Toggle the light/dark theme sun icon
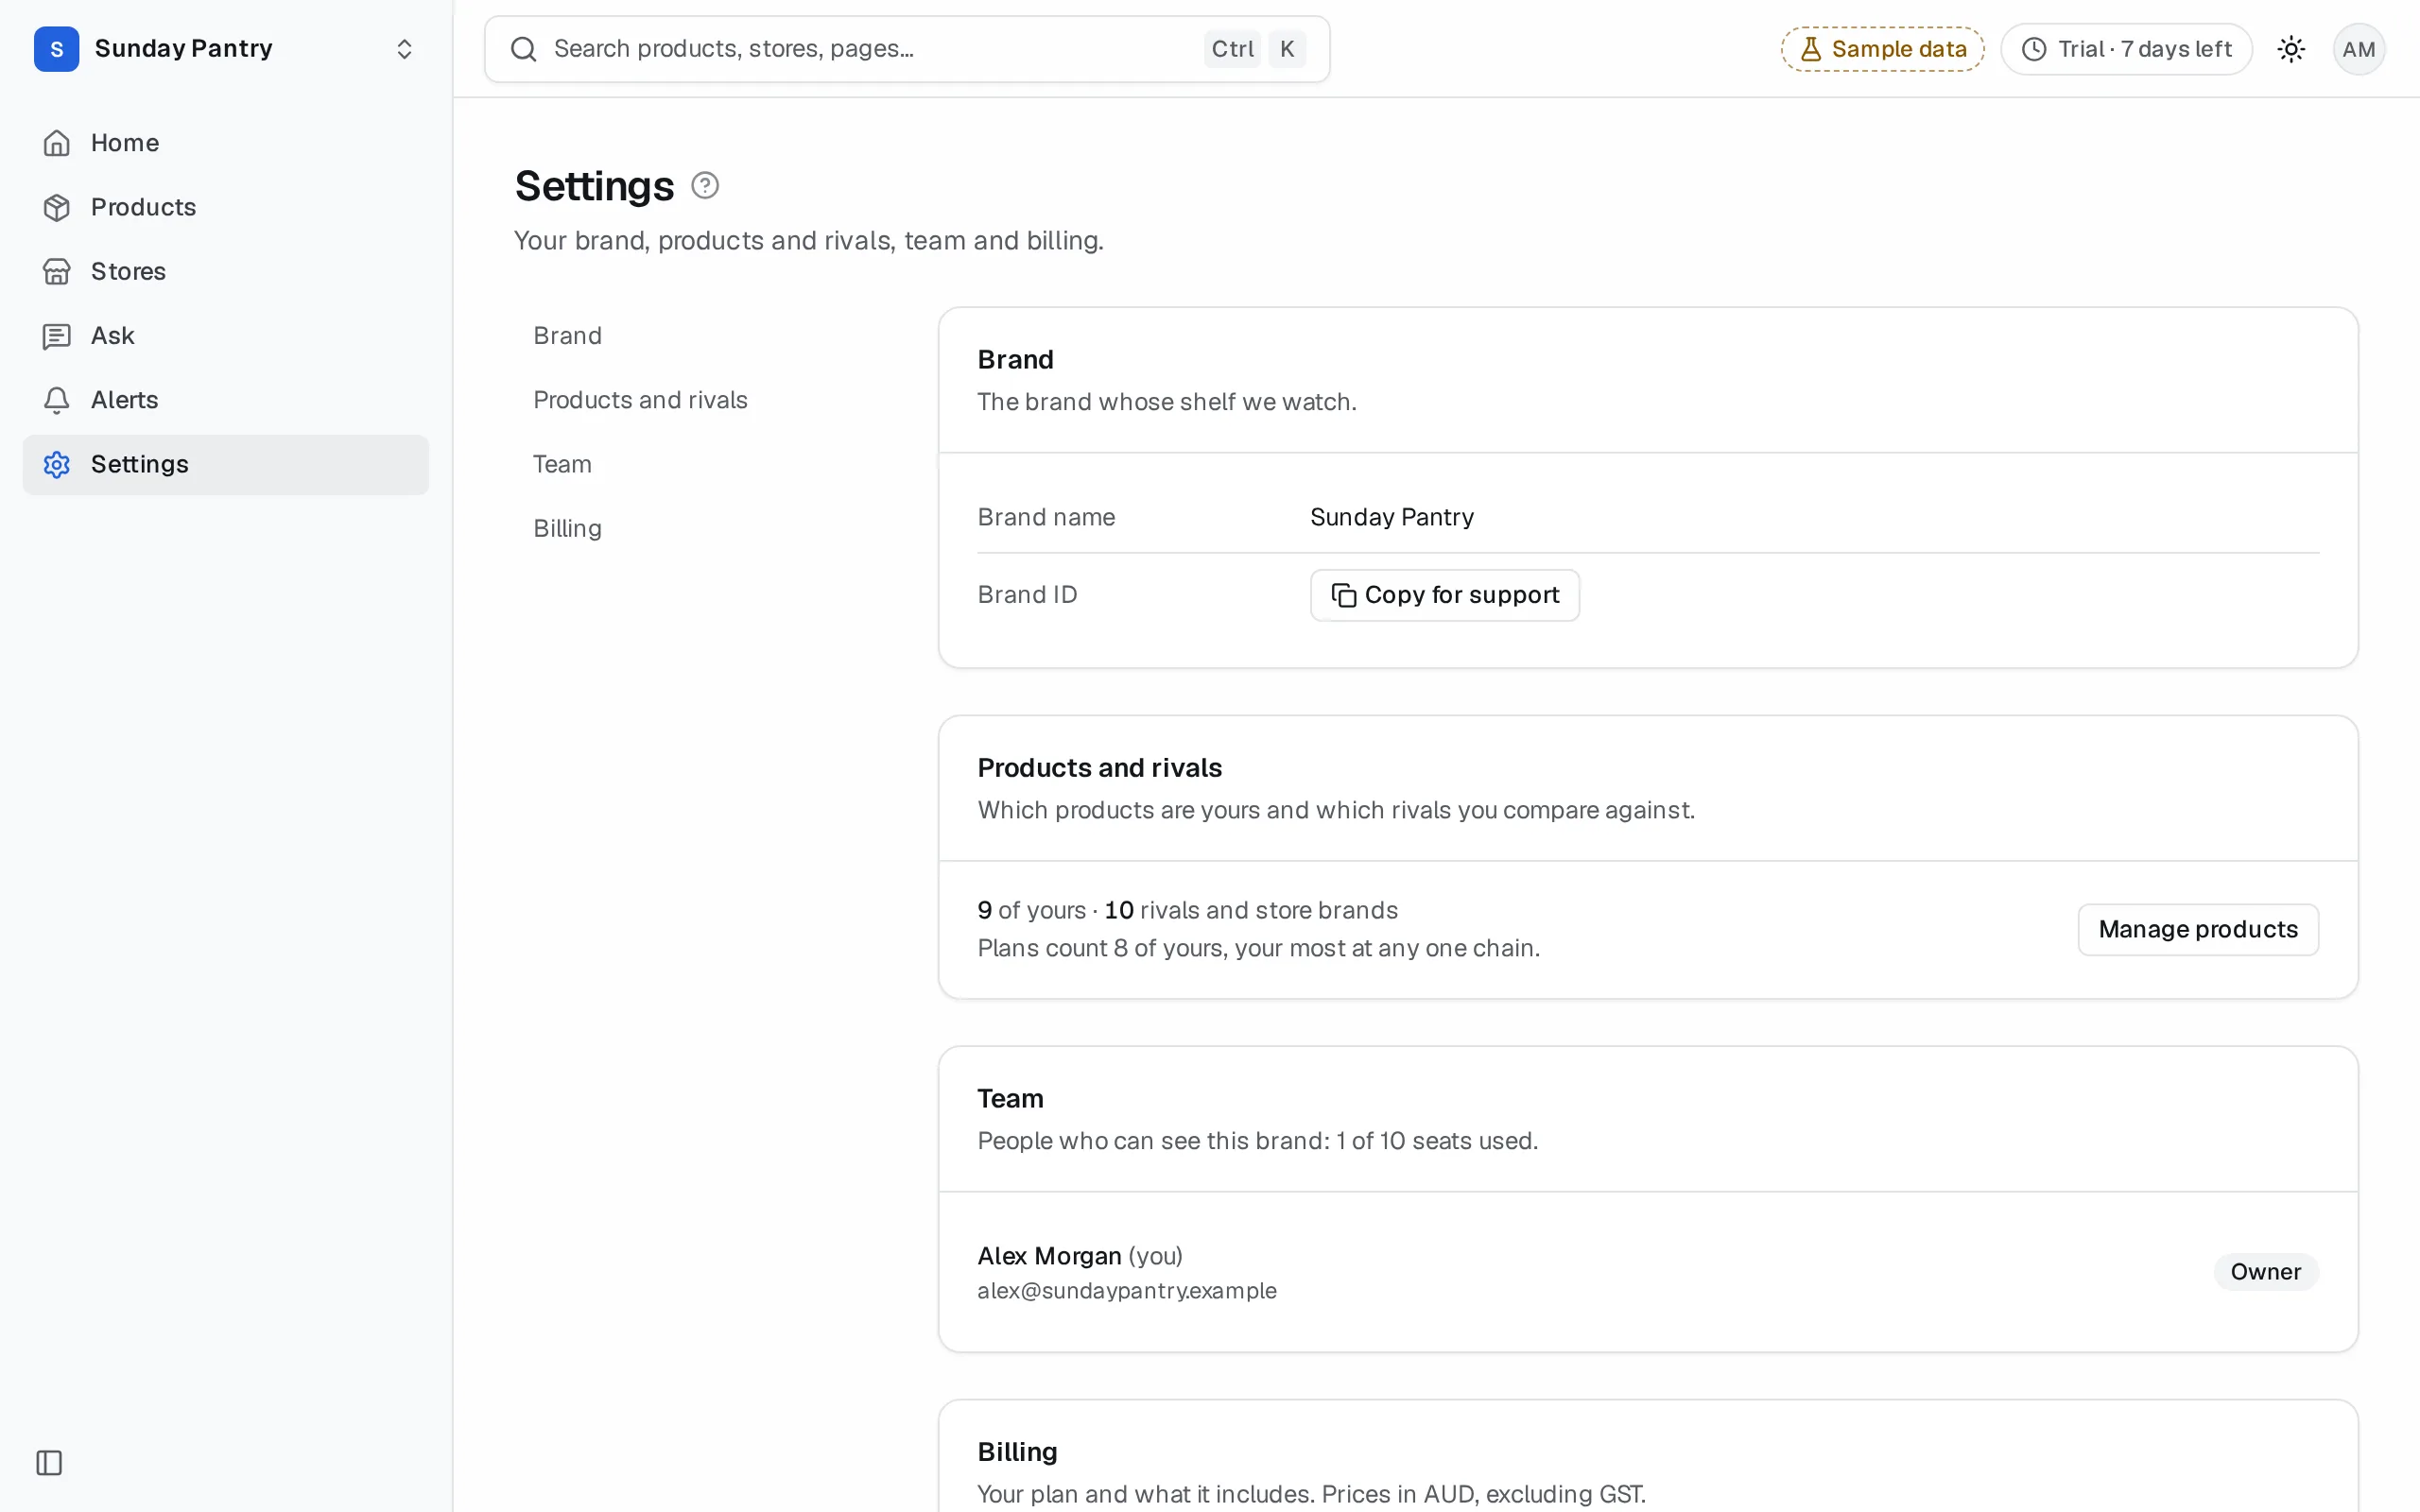This screenshot has height=1512, width=2420. pyautogui.click(x=2291, y=49)
